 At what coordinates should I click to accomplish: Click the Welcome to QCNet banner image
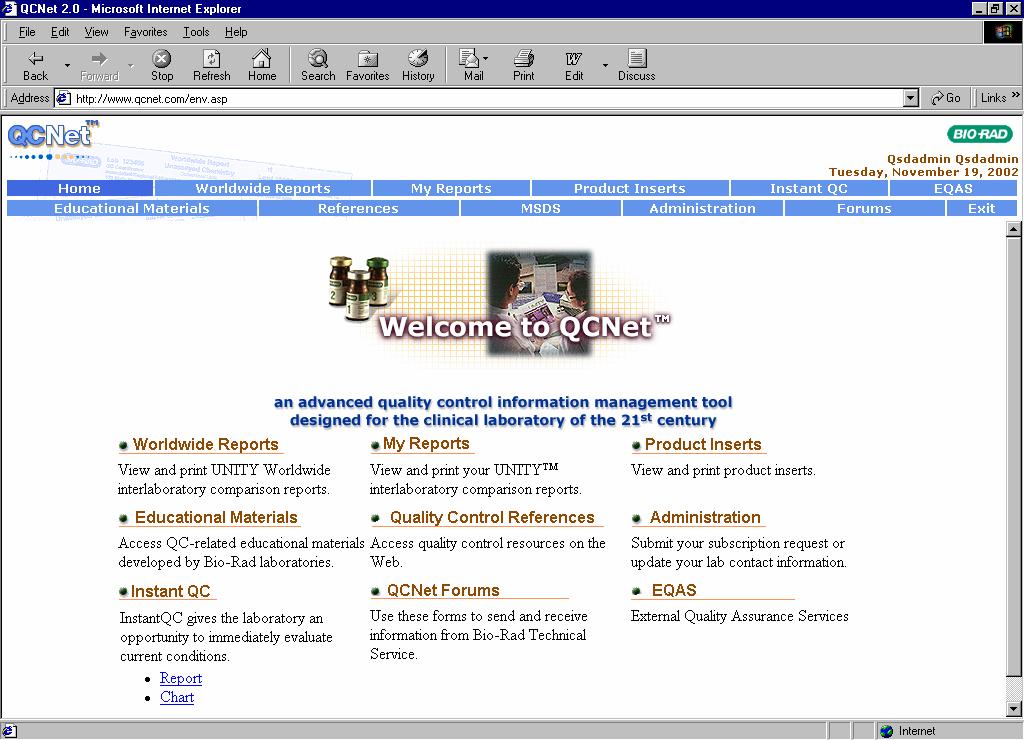pos(498,304)
